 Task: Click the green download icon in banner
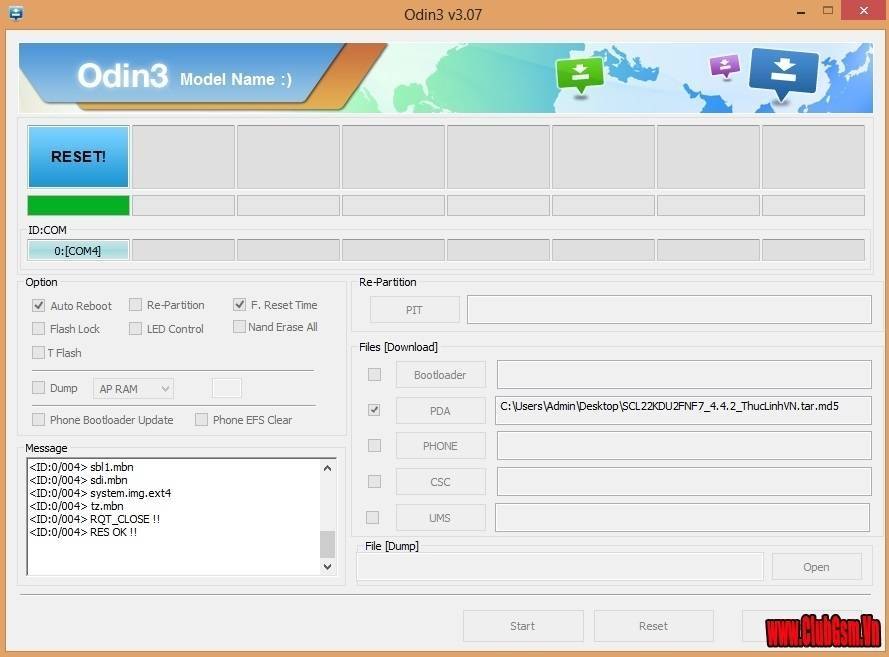(x=579, y=75)
